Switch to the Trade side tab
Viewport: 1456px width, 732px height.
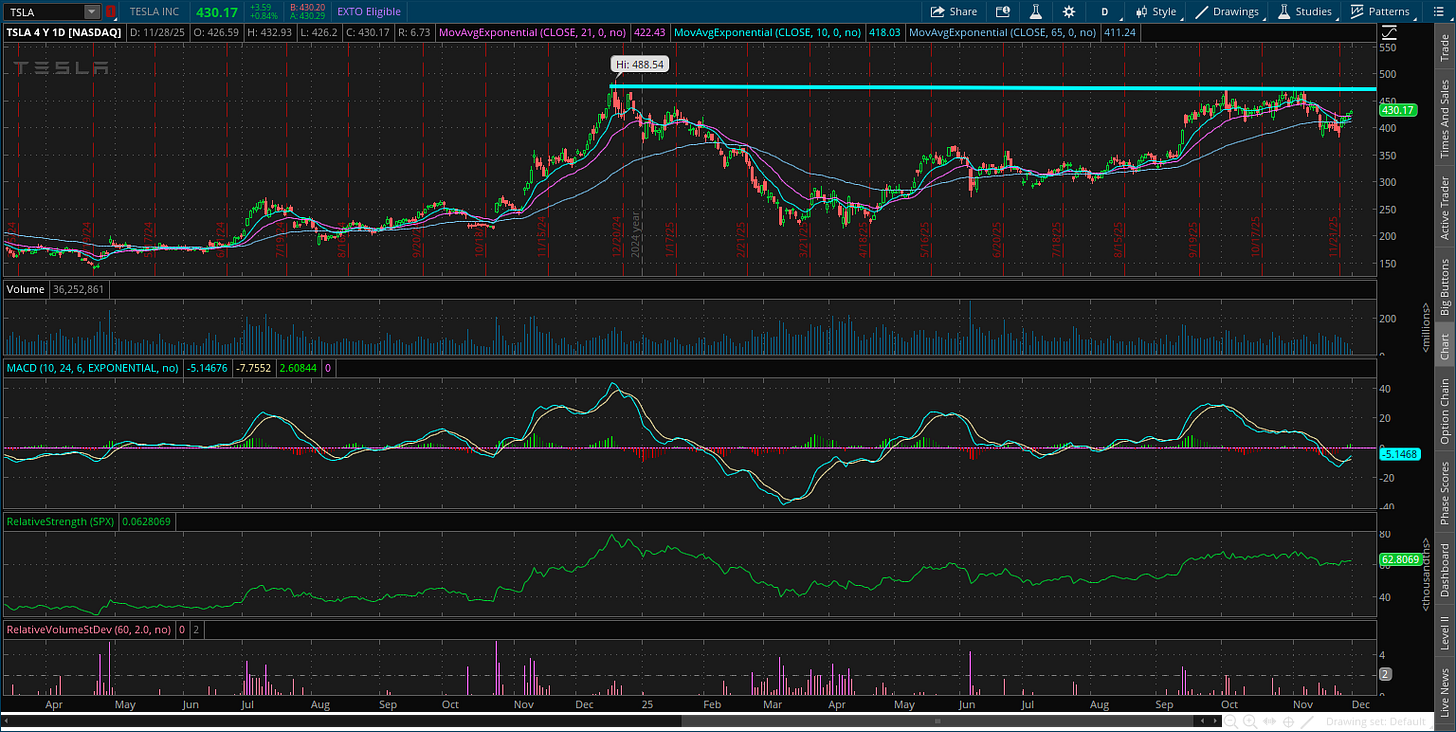(1443, 48)
